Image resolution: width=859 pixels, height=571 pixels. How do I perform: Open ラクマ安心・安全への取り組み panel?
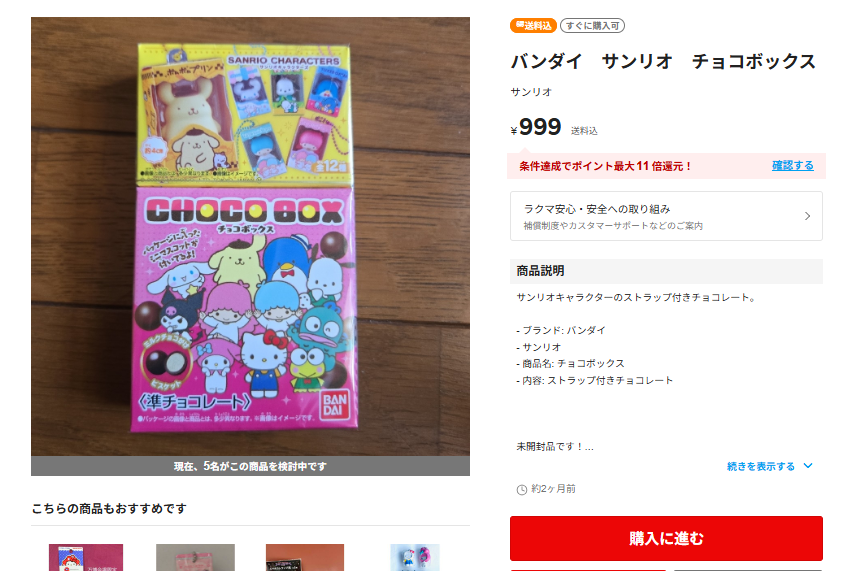click(x=666, y=216)
